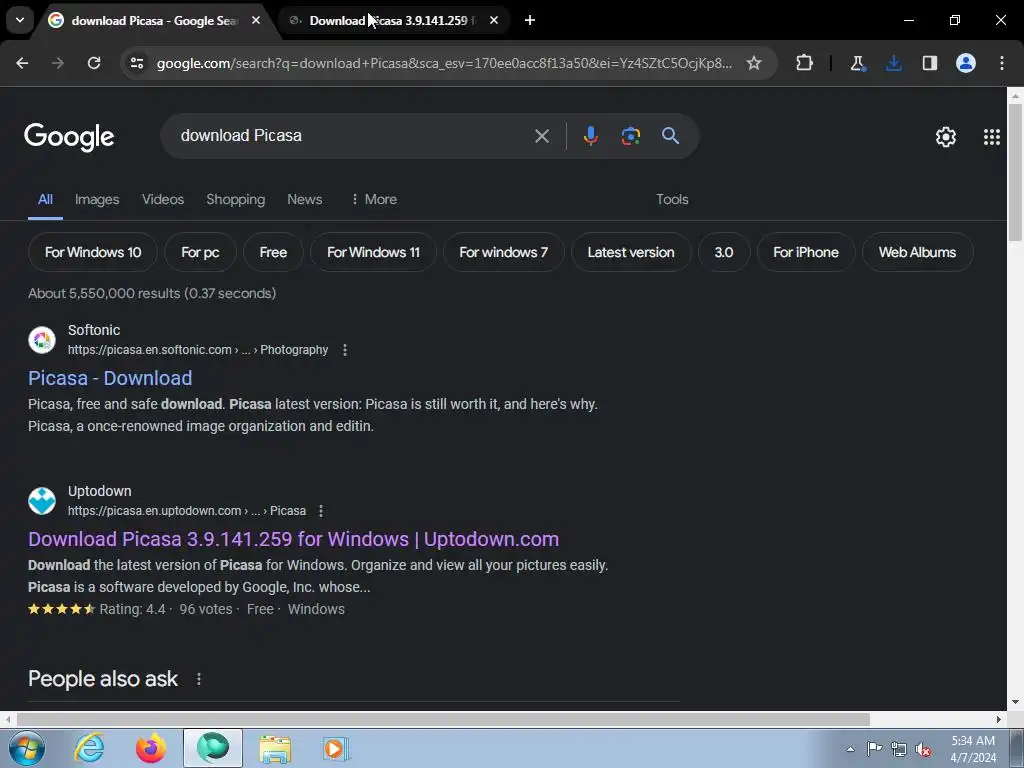Open Google quick settings gear
1024x768 pixels.
946,136
